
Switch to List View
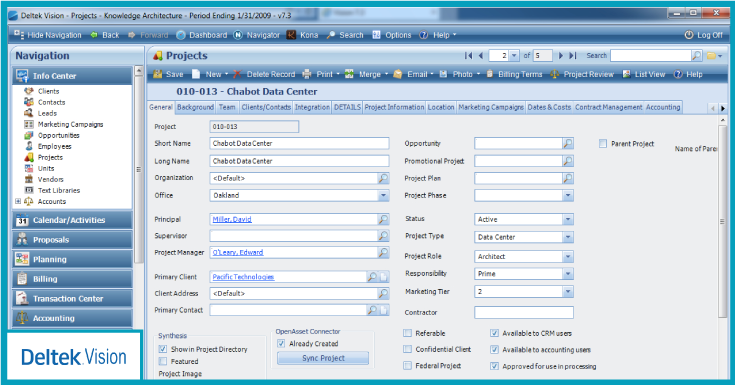coord(644,74)
